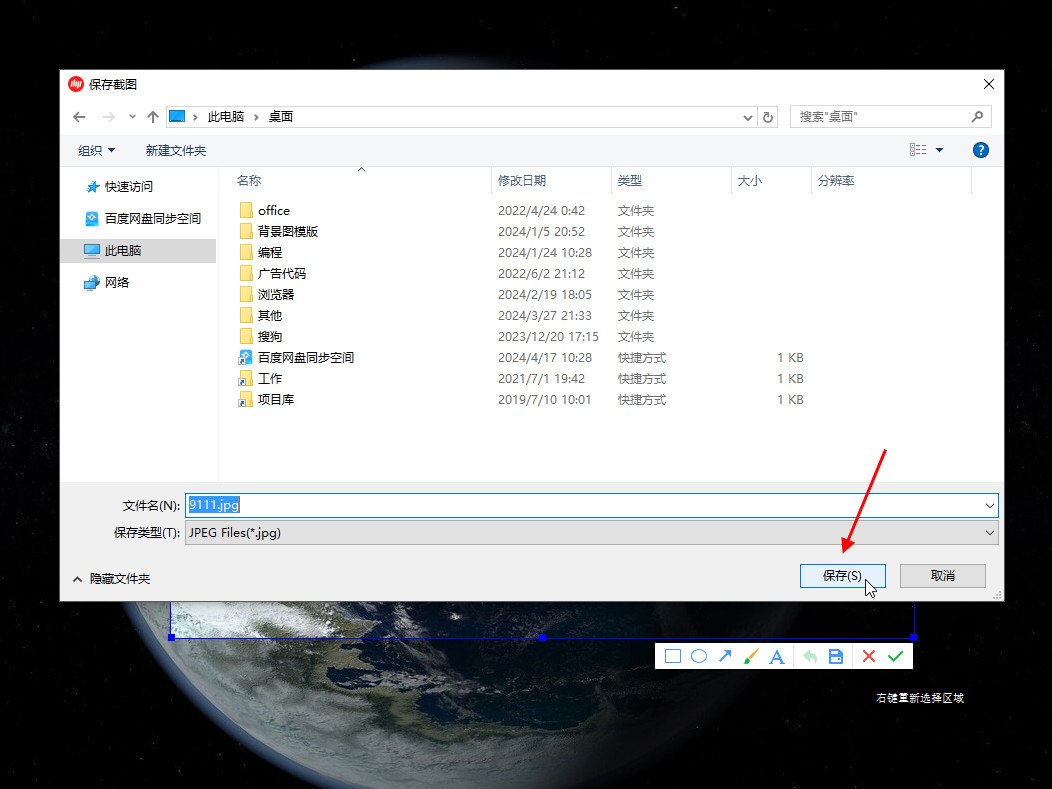
Task: Choose the paintbrush tool
Action: pos(751,657)
